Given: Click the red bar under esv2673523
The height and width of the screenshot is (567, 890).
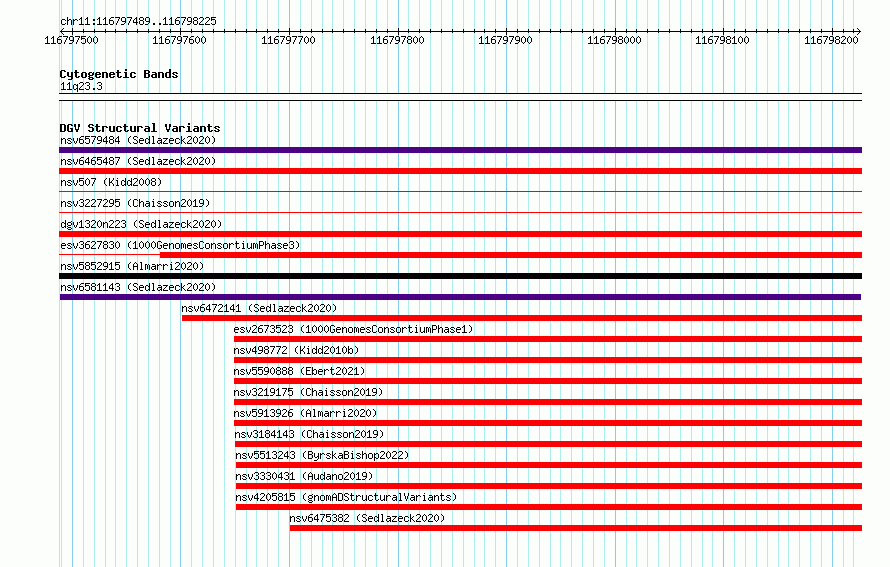Looking at the screenshot, I should pos(548,339).
